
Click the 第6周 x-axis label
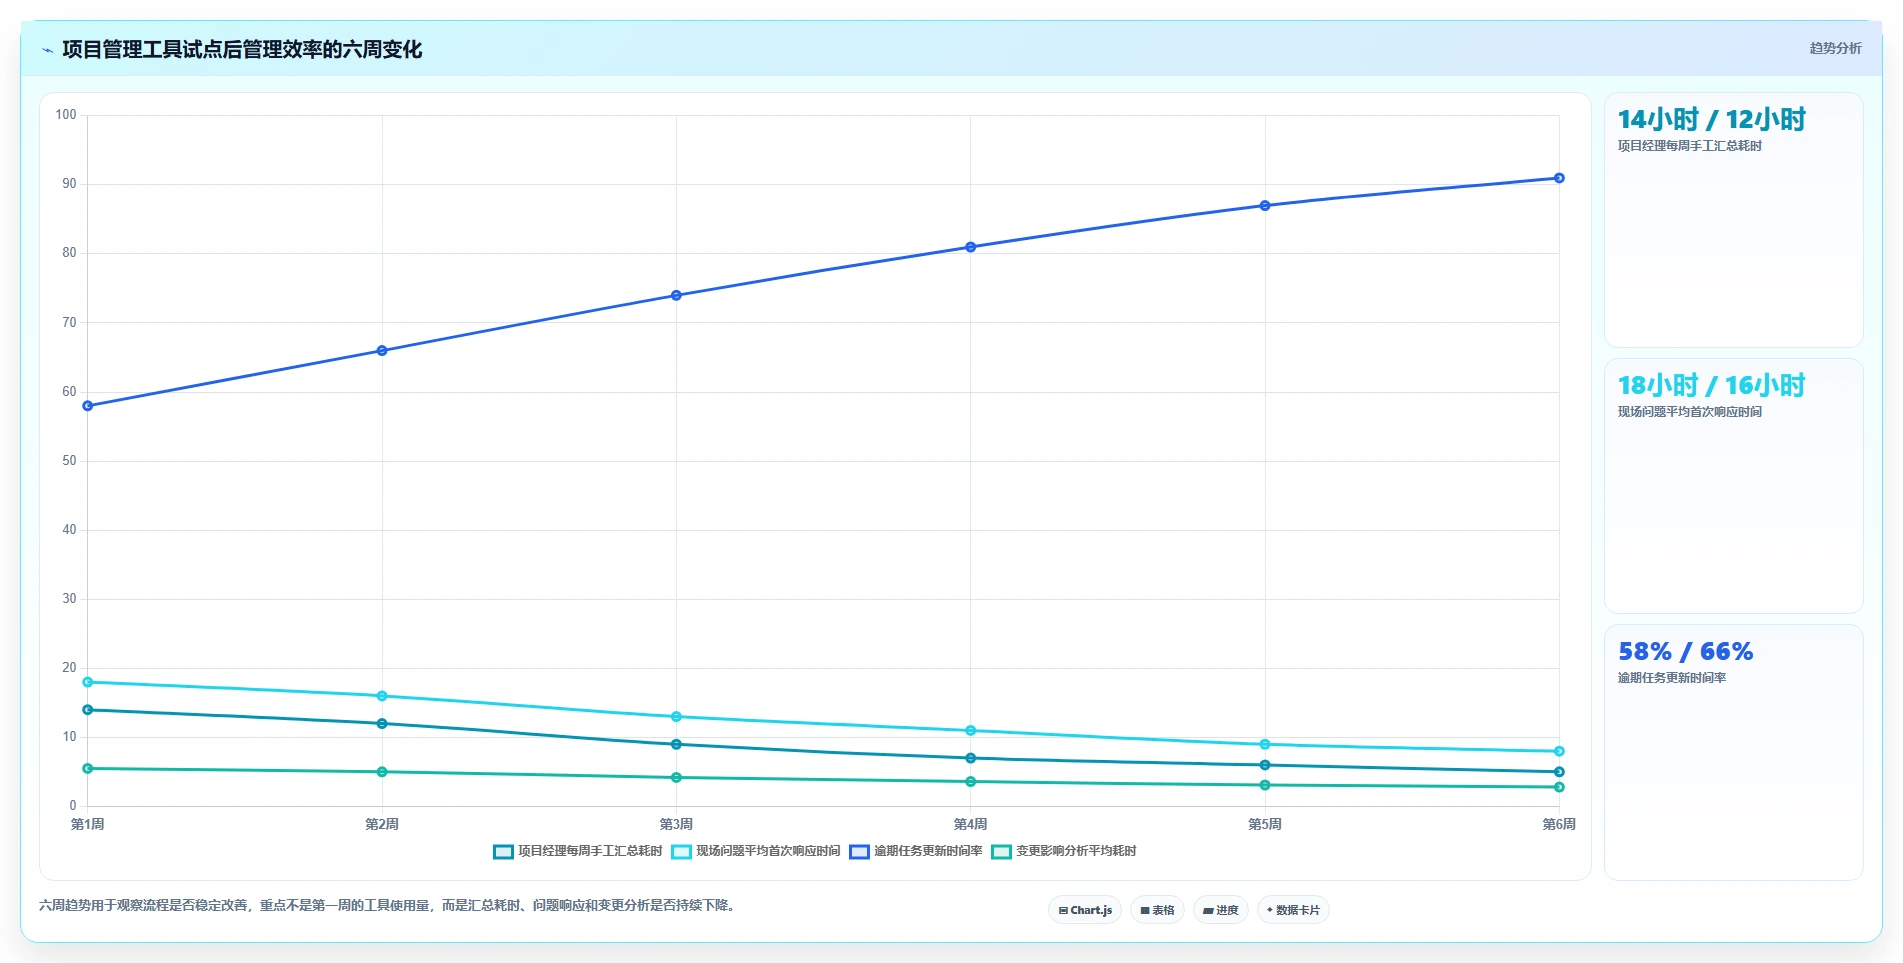tap(1559, 824)
